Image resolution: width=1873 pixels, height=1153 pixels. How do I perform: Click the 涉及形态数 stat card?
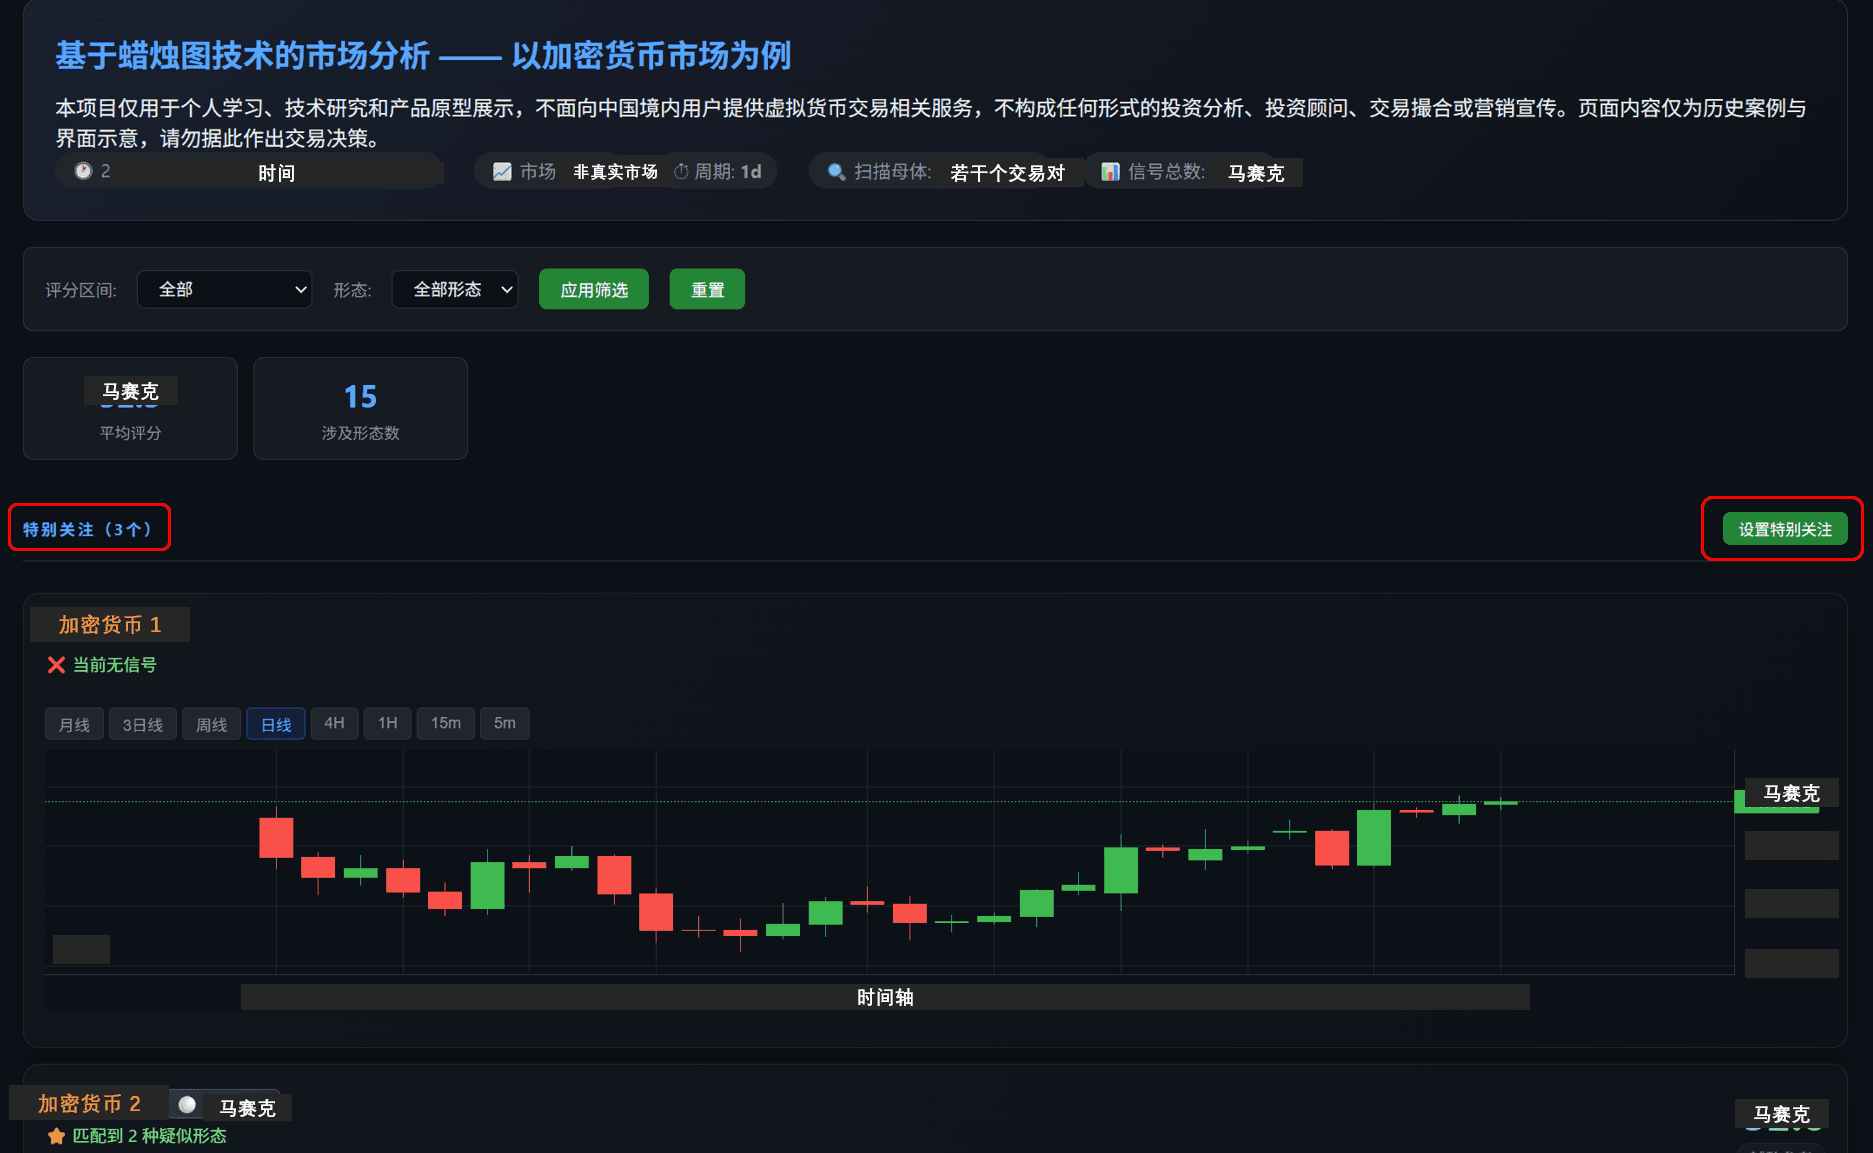(360, 409)
